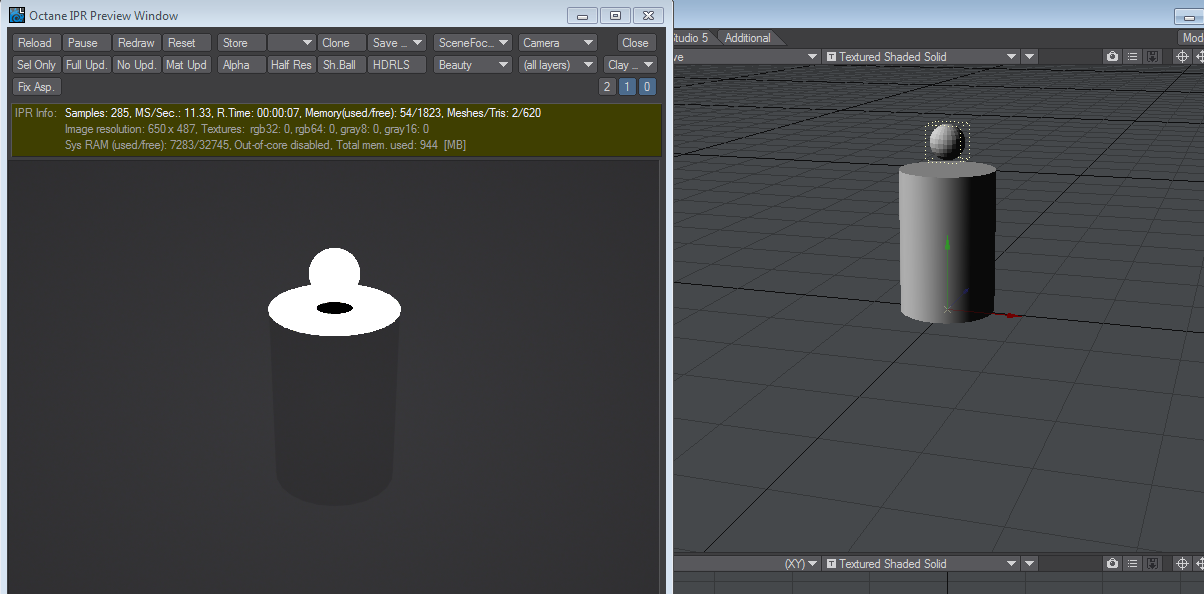Switch to the Additional tab
The width and height of the screenshot is (1204, 594).
click(x=748, y=38)
